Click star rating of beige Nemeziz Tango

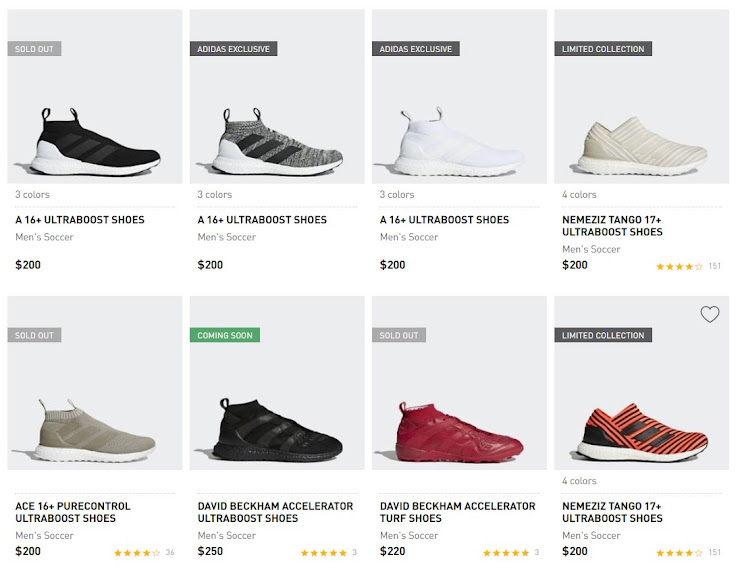pos(679,266)
